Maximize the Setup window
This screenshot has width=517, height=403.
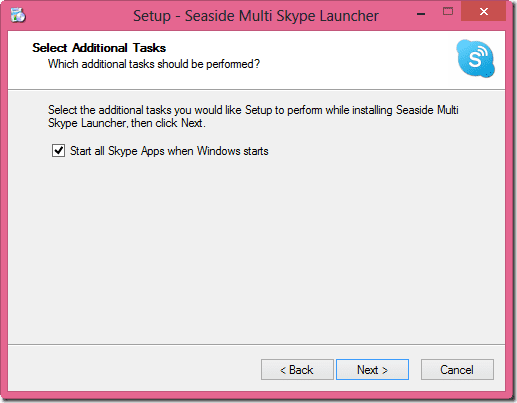point(448,12)
